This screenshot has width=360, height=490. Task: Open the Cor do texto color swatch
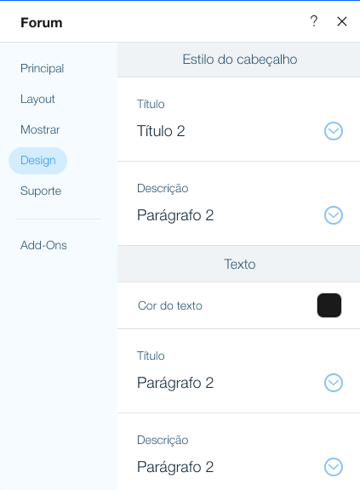pyautogui.click(x=329, y=305)
